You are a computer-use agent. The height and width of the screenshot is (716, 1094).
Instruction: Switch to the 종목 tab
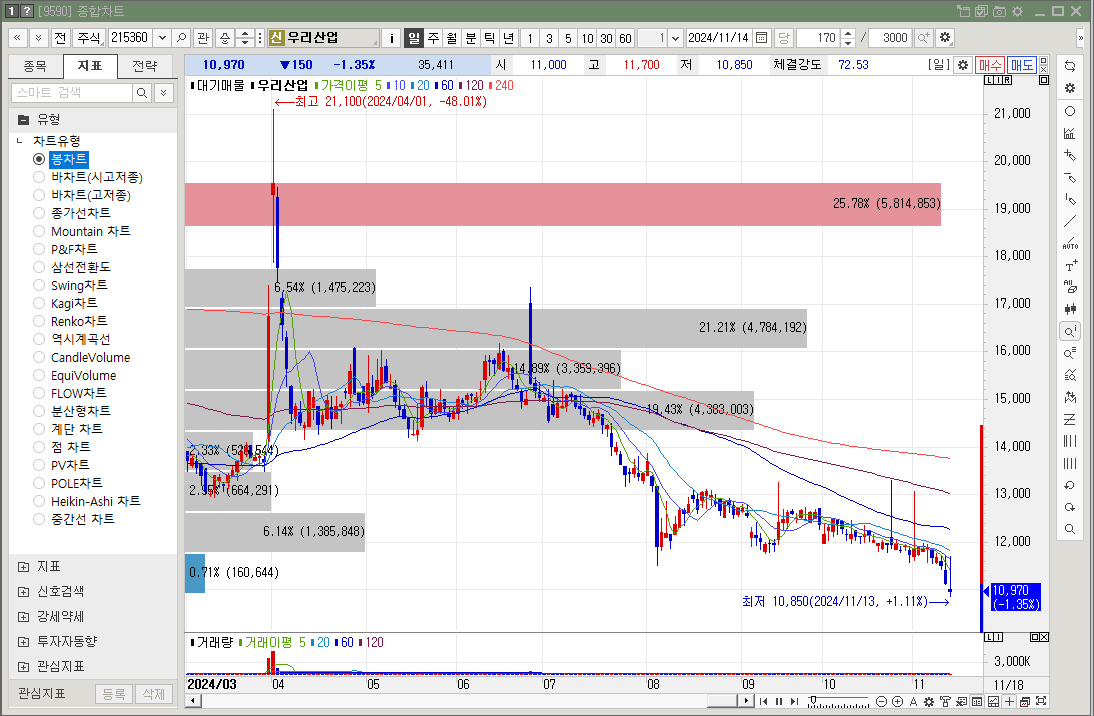(35, 66)
